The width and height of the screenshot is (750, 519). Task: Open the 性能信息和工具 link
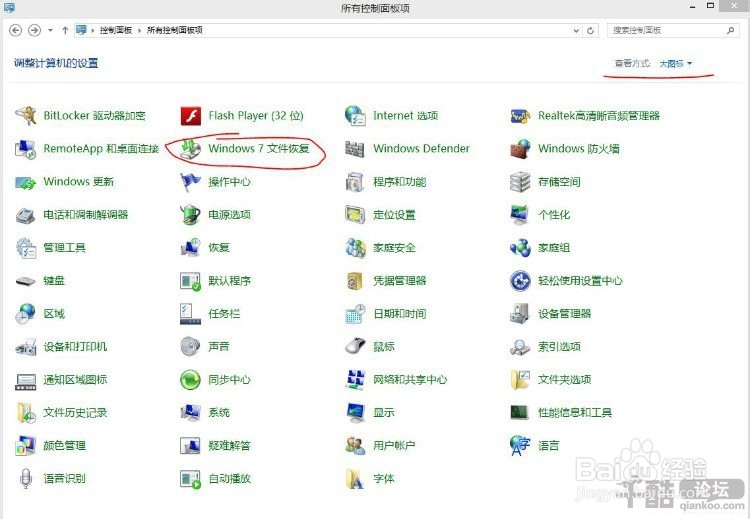575,413
